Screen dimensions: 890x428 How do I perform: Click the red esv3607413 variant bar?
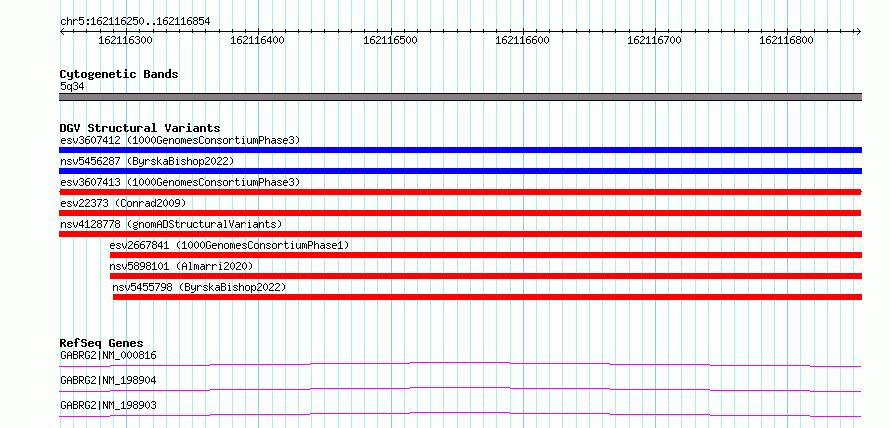pyautogui.click(x=460, y=192)
